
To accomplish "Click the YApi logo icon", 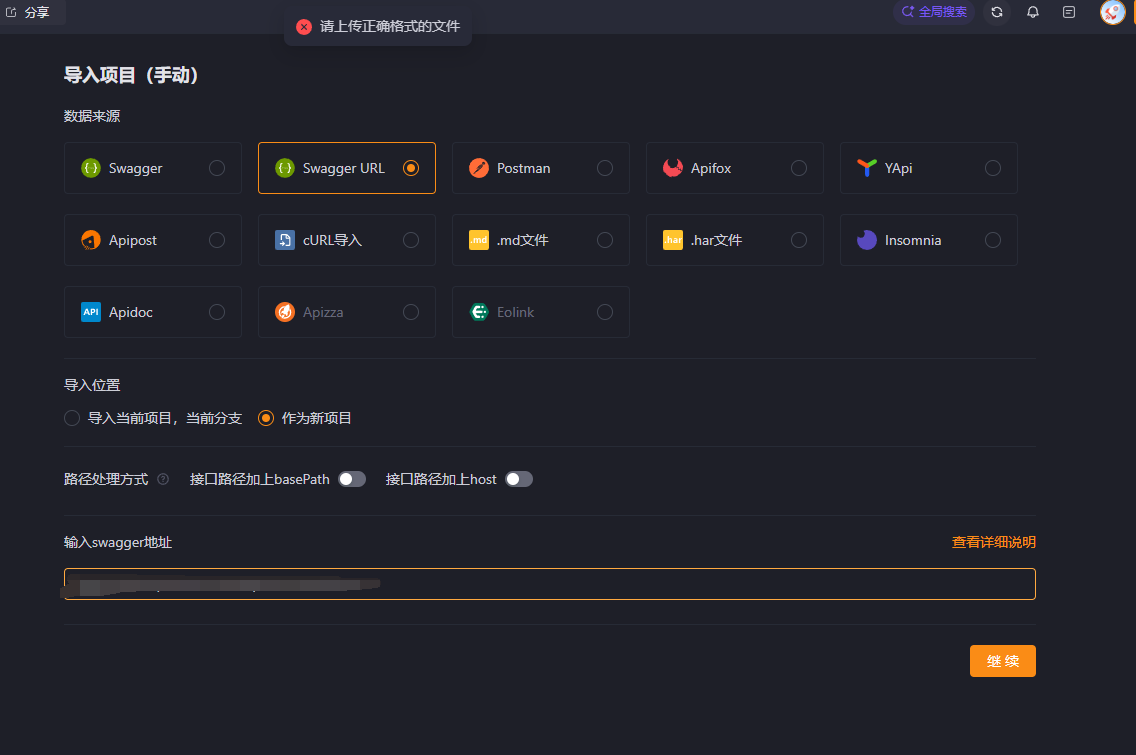I will [x=867, y=168].
